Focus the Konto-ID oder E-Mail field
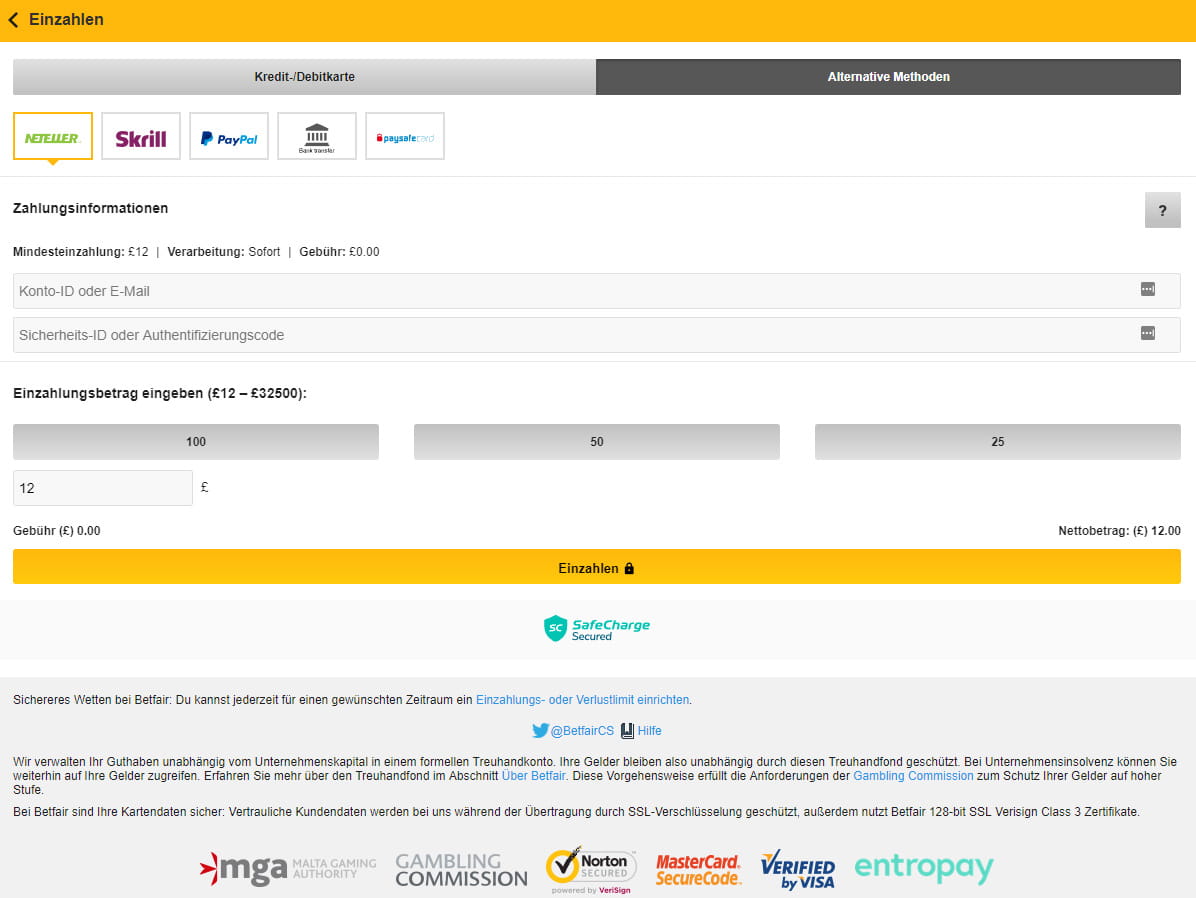This screenshot has height=898, width=1196. click(596, 291)
